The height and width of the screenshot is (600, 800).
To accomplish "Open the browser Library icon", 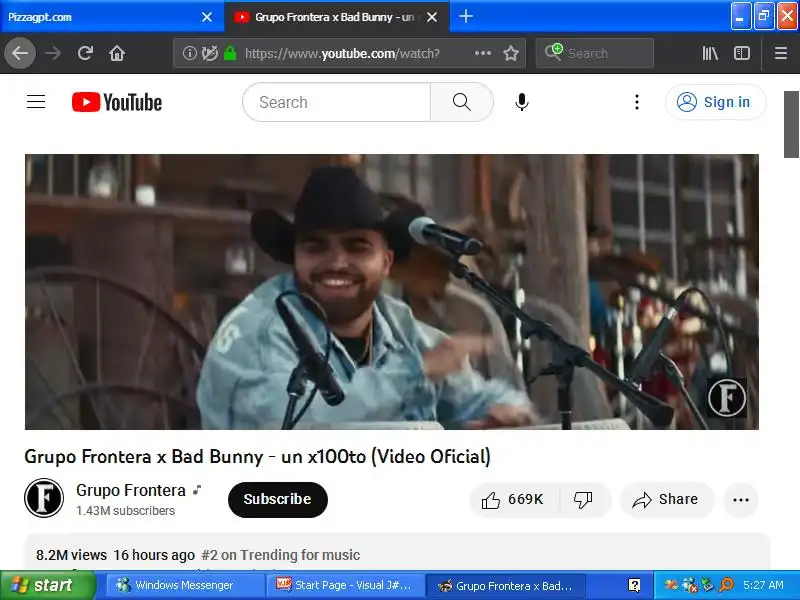I will [710, 53].
